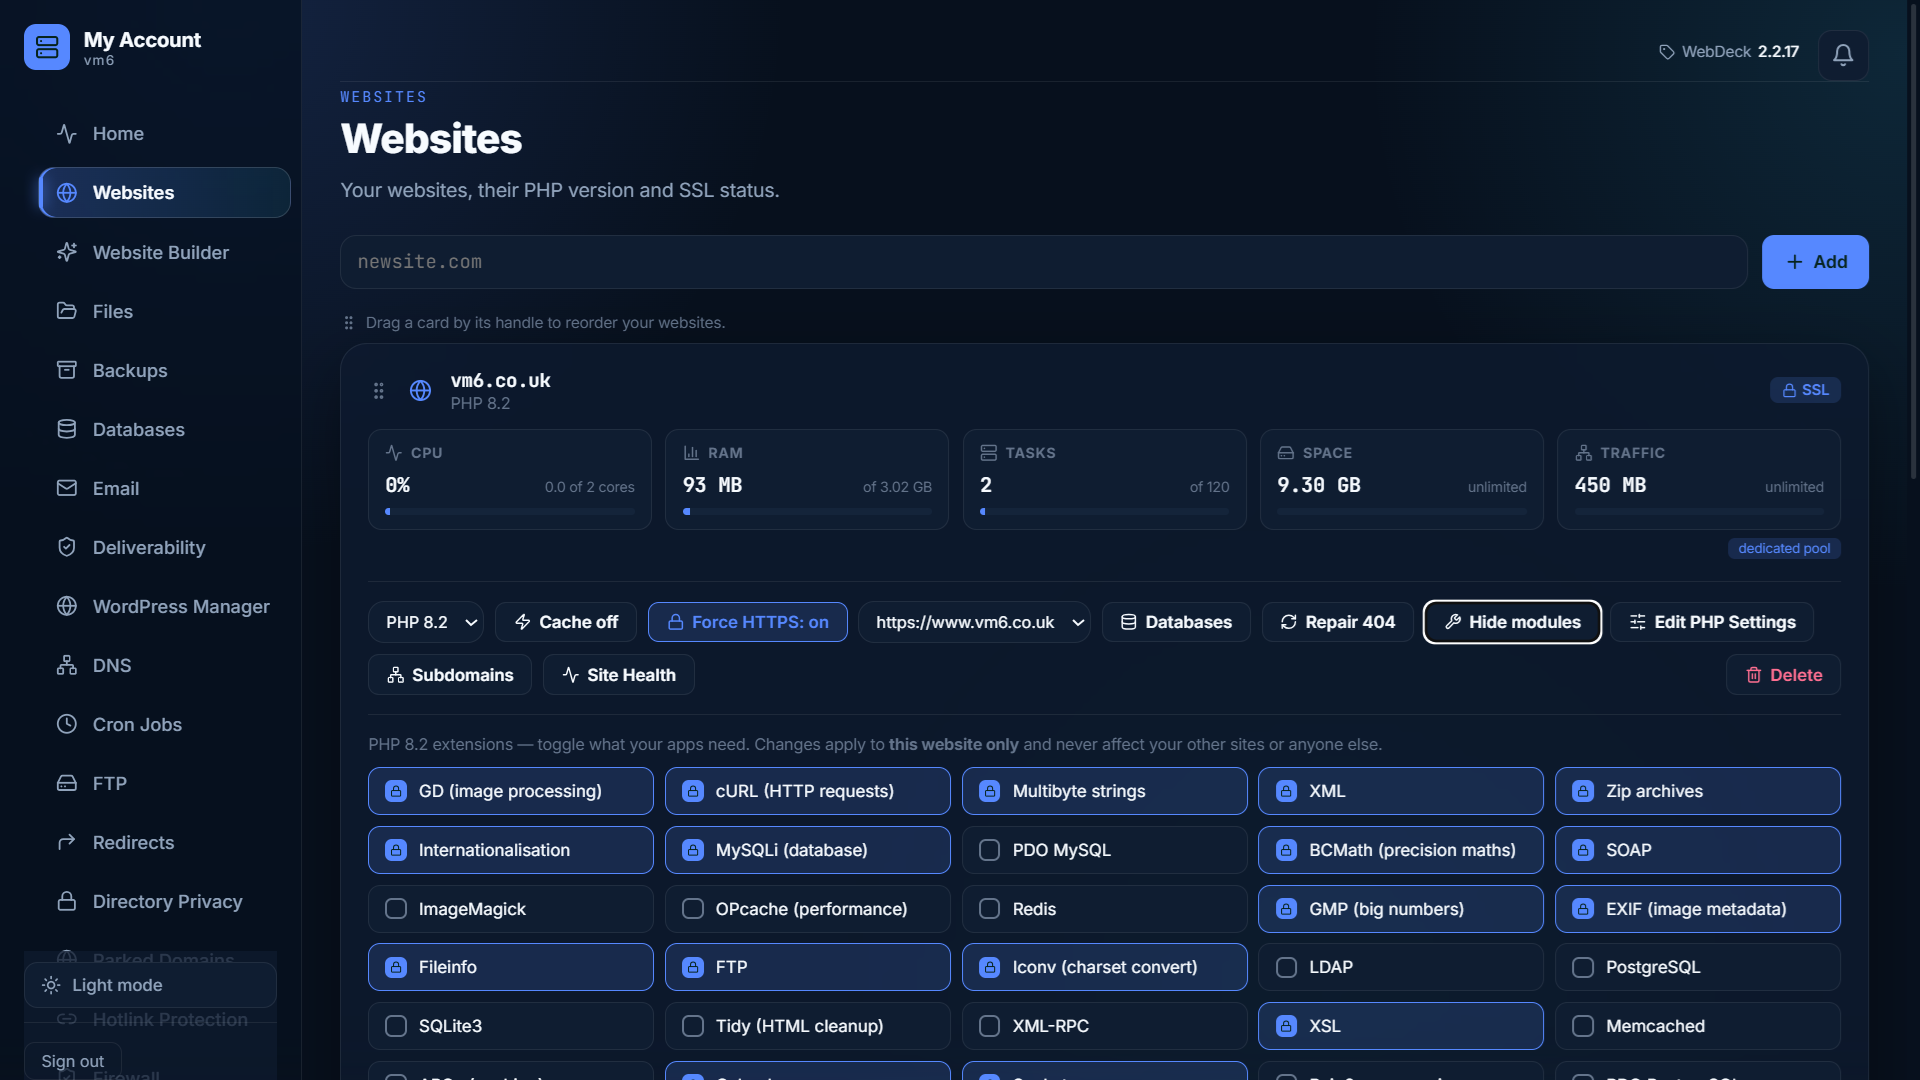Open the notifications bell
Image resolution: width=1920 pixels, height=1080 pixels.
tap(1843, 55)
